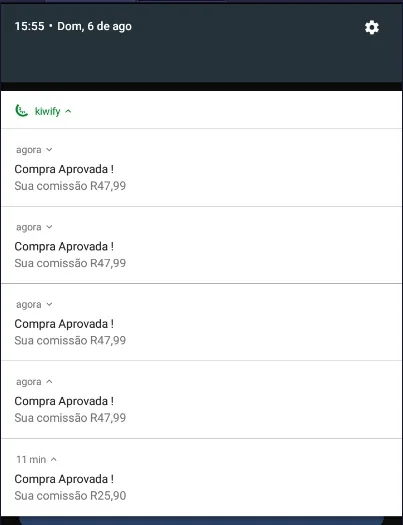
Task: Tap the date Dom, 6 de ago
Action: [94, 26]
